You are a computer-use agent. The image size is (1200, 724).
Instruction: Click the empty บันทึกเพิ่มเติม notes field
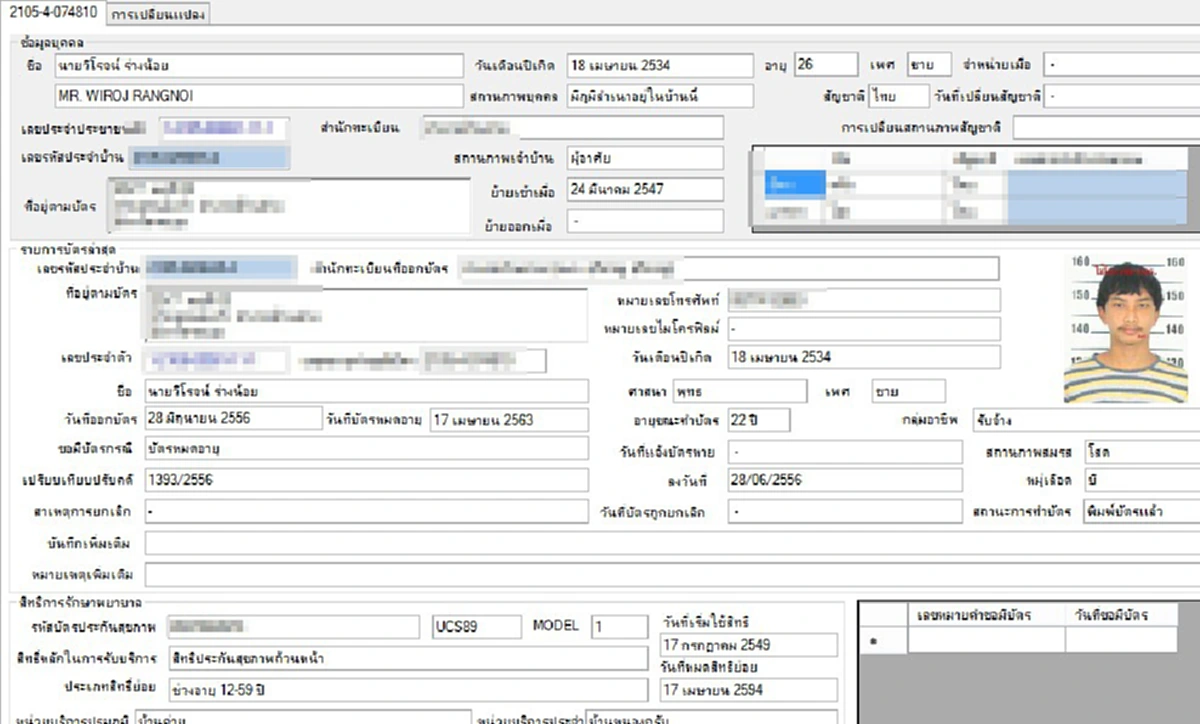[x=672, y=543]
